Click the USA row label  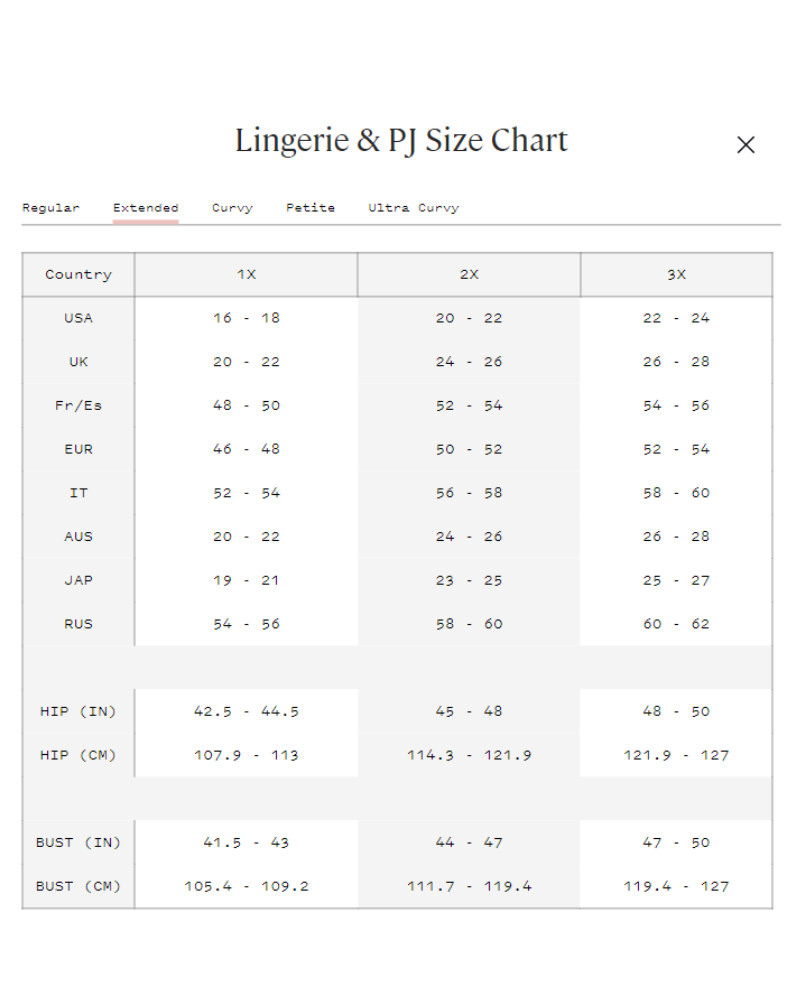point(78,318)
